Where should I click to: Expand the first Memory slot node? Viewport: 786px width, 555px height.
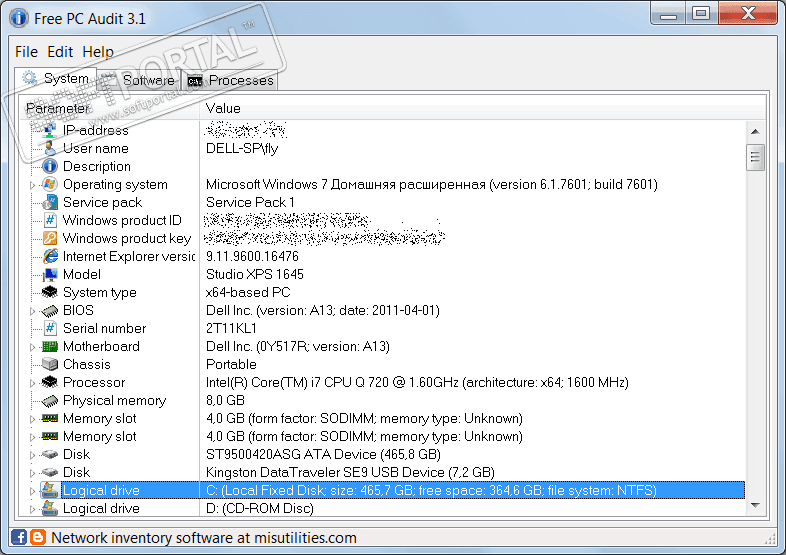click(33, 419)
